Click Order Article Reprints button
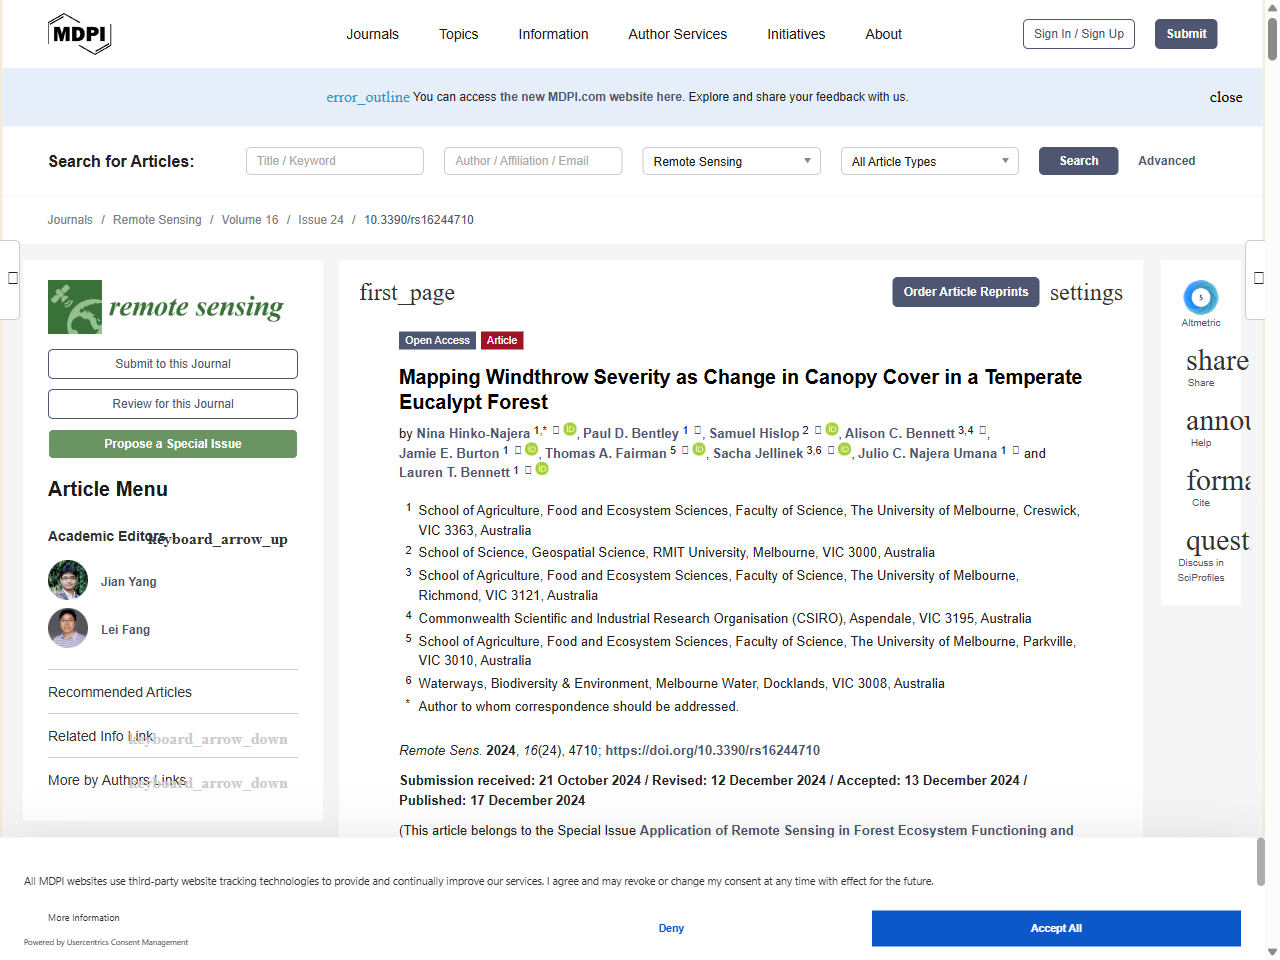Image resolution: width=1280 pixels, height=960 pixels. [x=965, y=292]
